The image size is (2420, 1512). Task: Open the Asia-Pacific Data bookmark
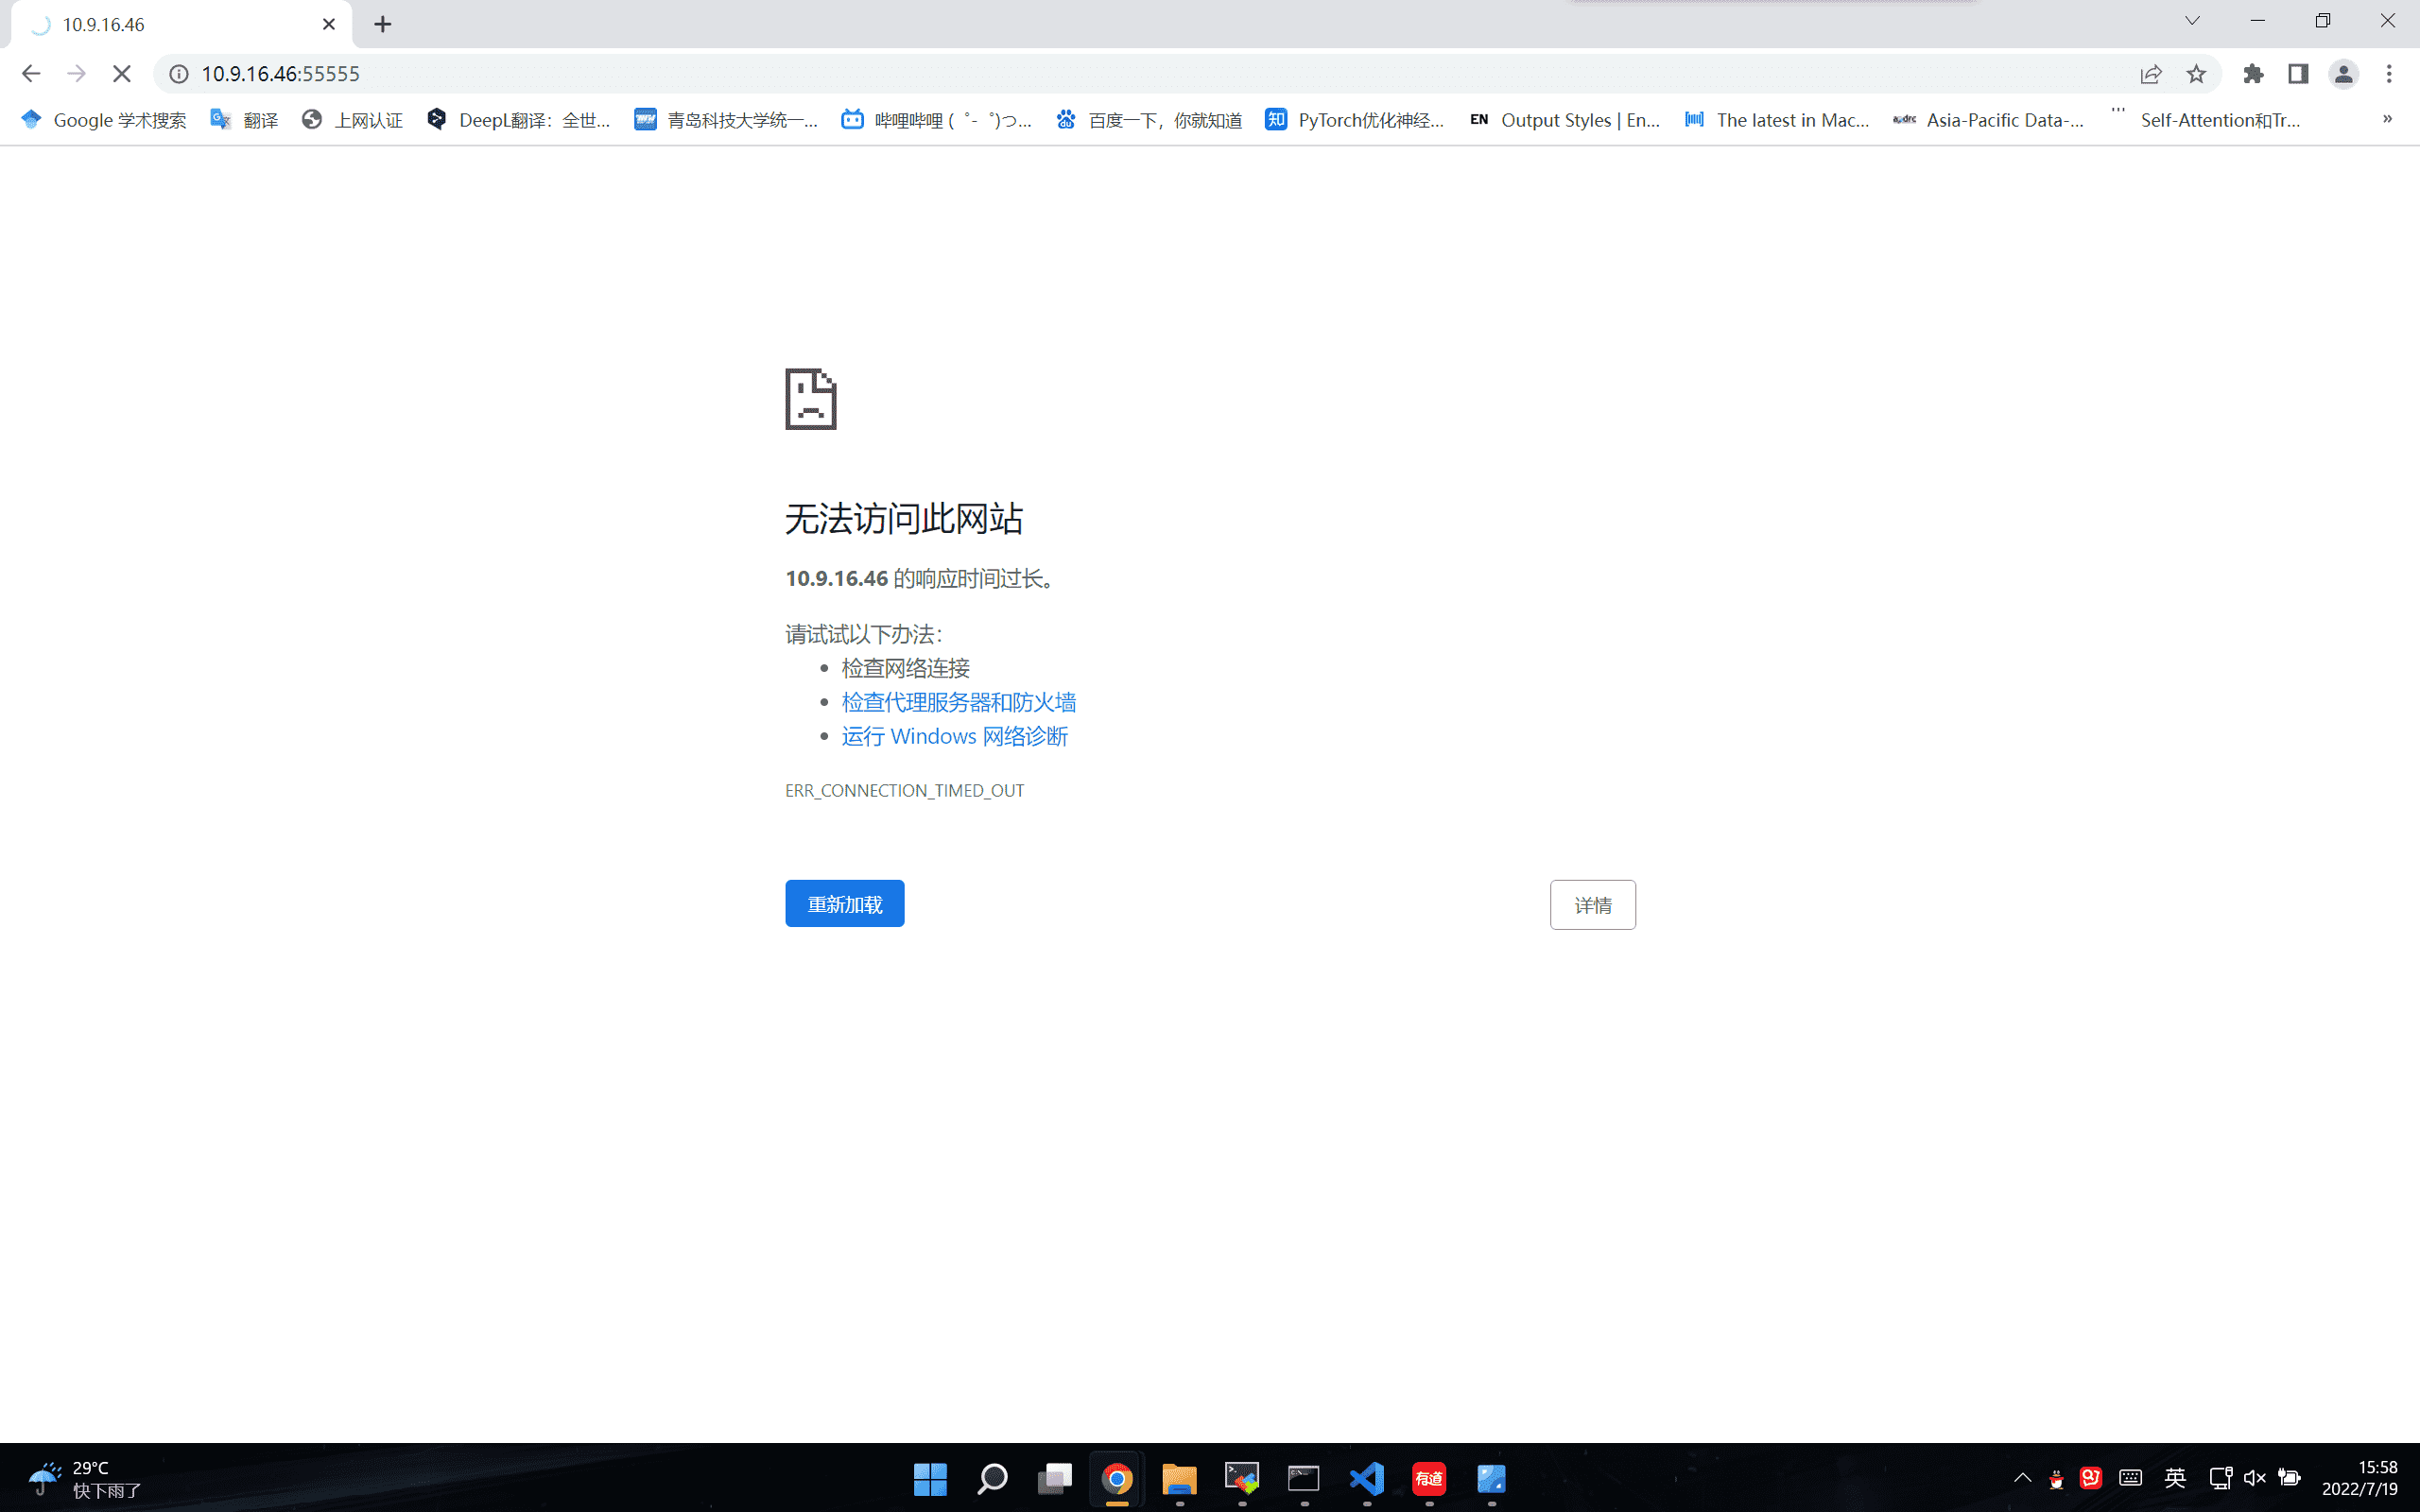coord(1989,120)
